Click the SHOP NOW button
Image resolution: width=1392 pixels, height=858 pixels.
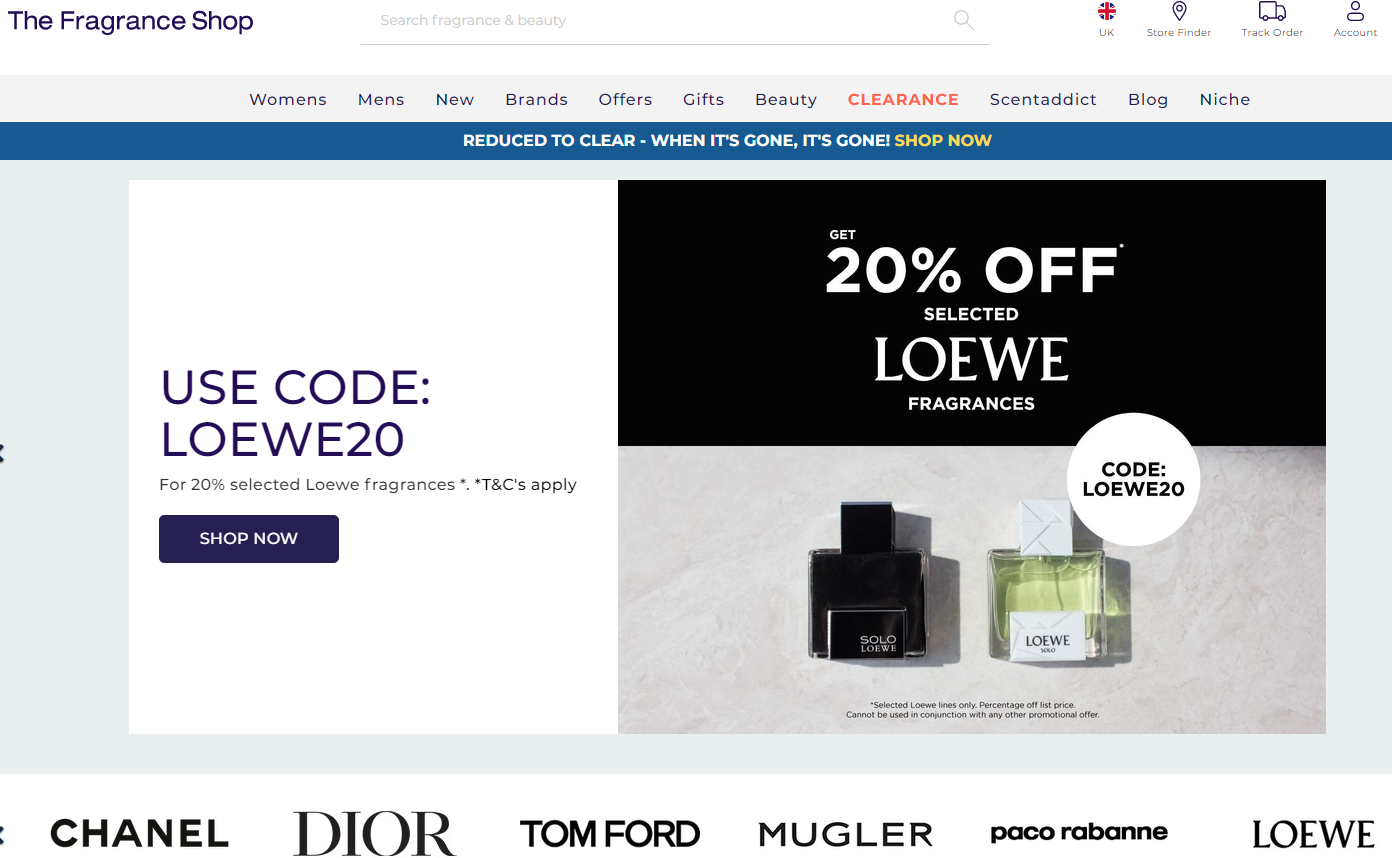coord(249,539)
